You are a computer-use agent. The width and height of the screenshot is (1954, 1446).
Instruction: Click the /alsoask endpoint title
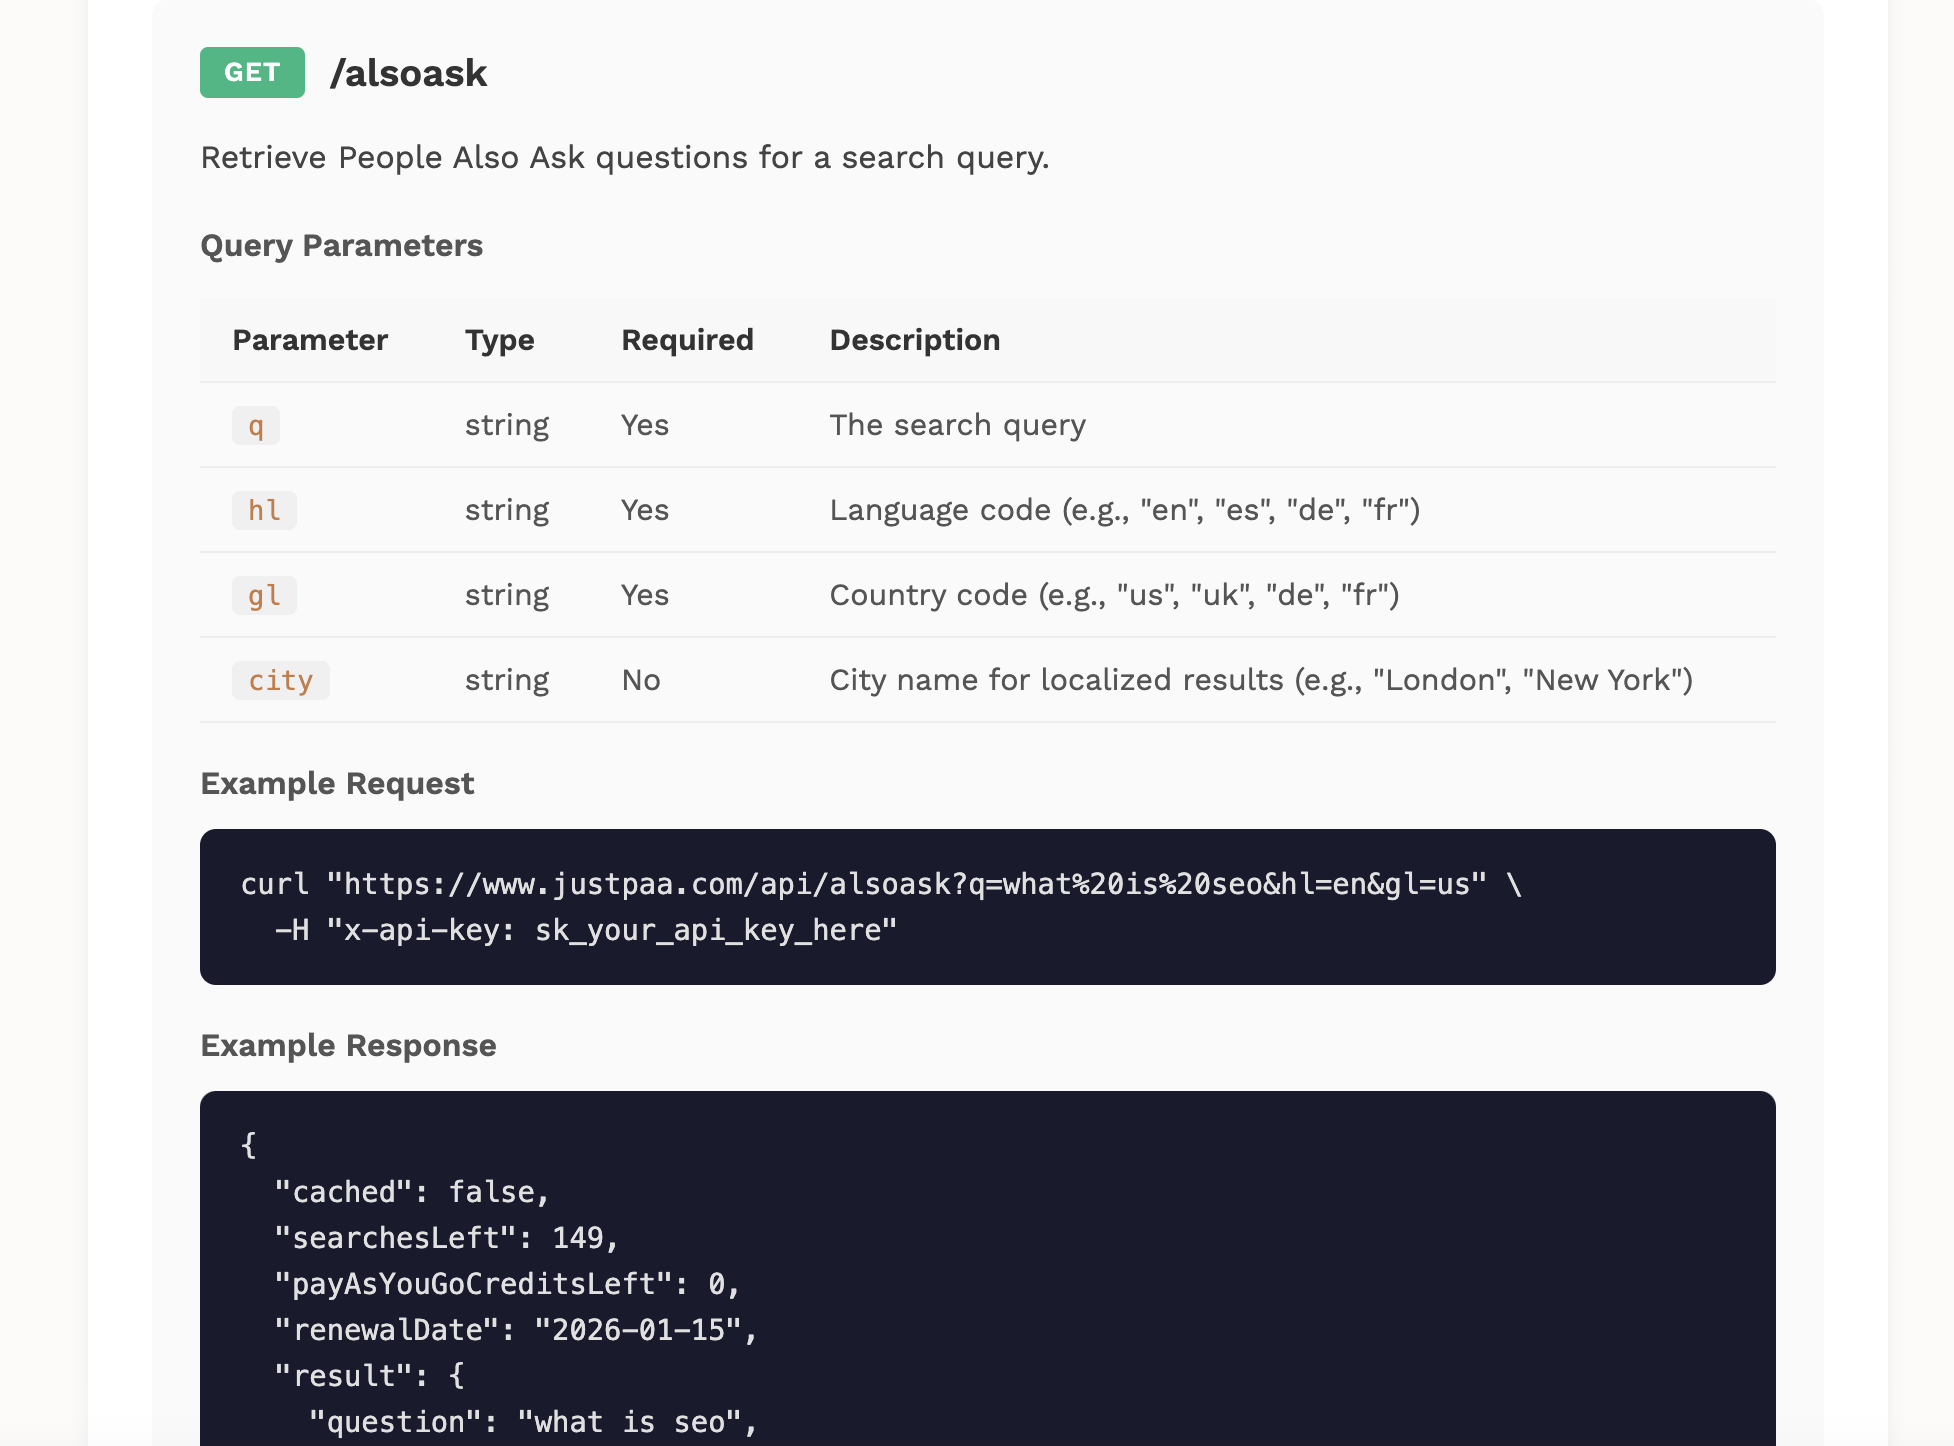(410, 72)
